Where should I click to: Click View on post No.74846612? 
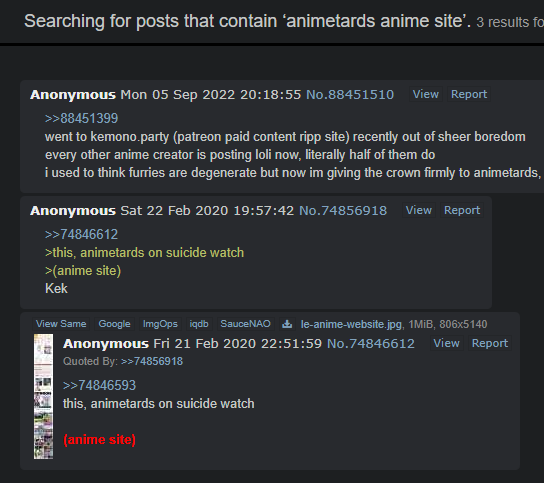point(447,344)
